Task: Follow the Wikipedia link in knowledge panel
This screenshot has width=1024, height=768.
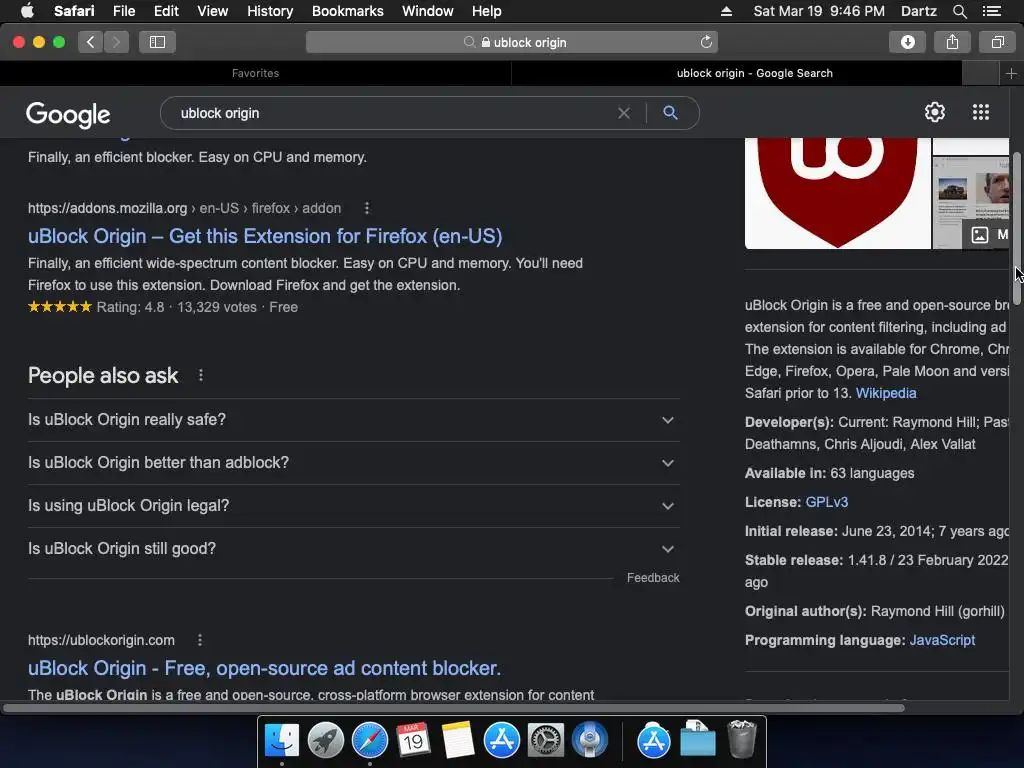Action: click(886, 393)
